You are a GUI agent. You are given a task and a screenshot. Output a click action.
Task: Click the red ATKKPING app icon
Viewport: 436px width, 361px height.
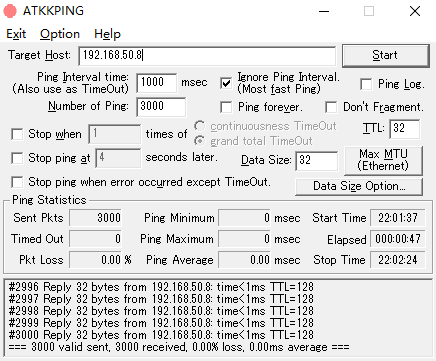(10, 11)
